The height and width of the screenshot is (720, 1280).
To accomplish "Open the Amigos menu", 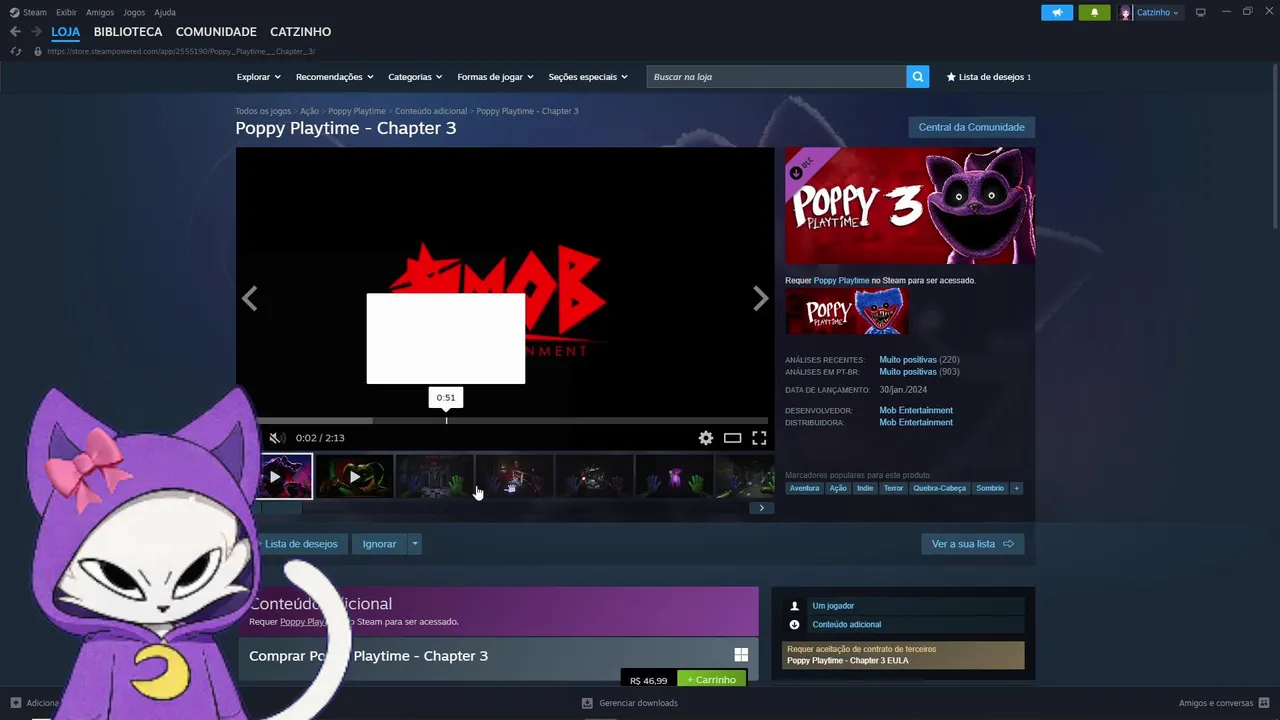I will [x=100, y=12].
